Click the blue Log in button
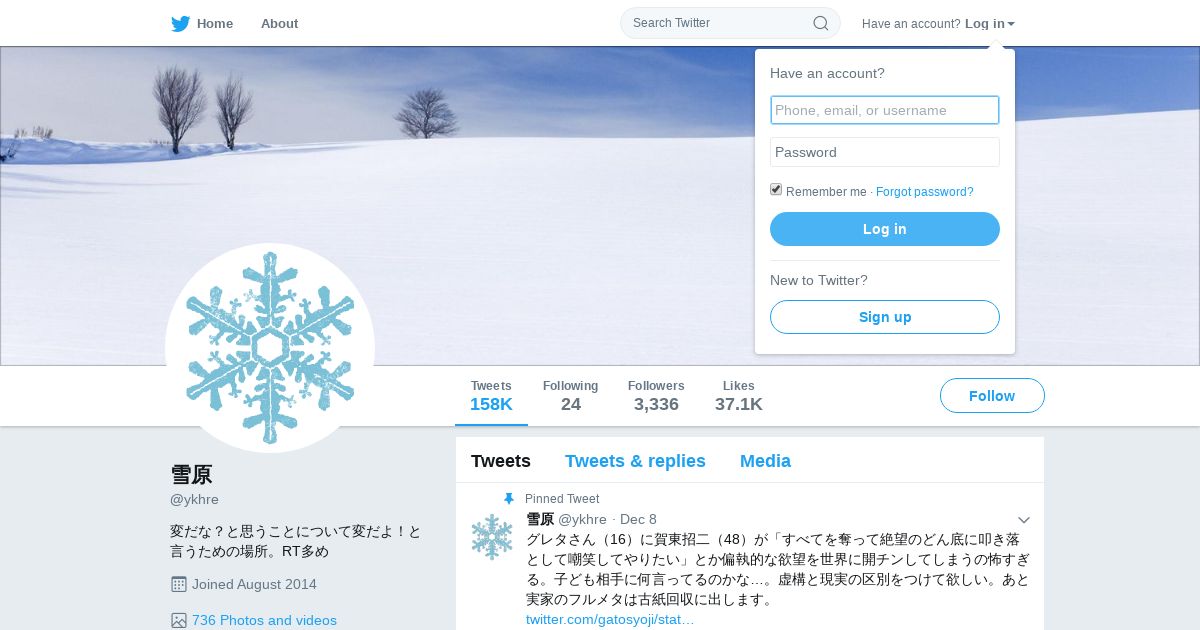This screenshot has width=1200, height=630. pyautogui.click(x=885, y=229)
